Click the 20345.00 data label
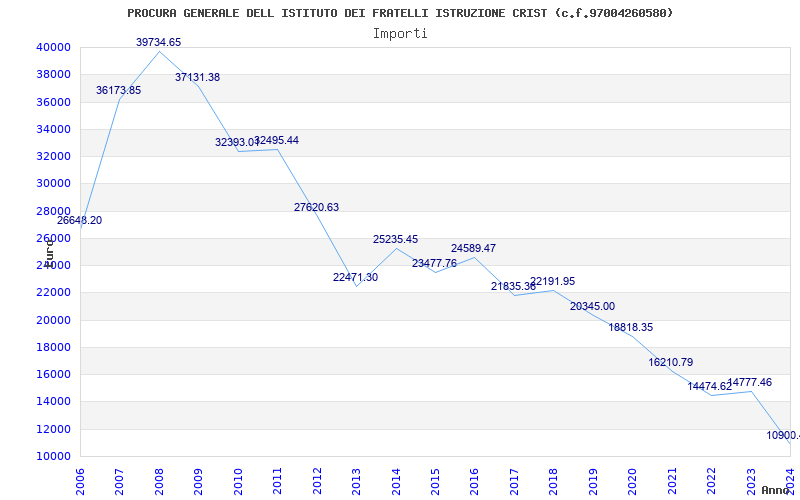 coord(592,307)
